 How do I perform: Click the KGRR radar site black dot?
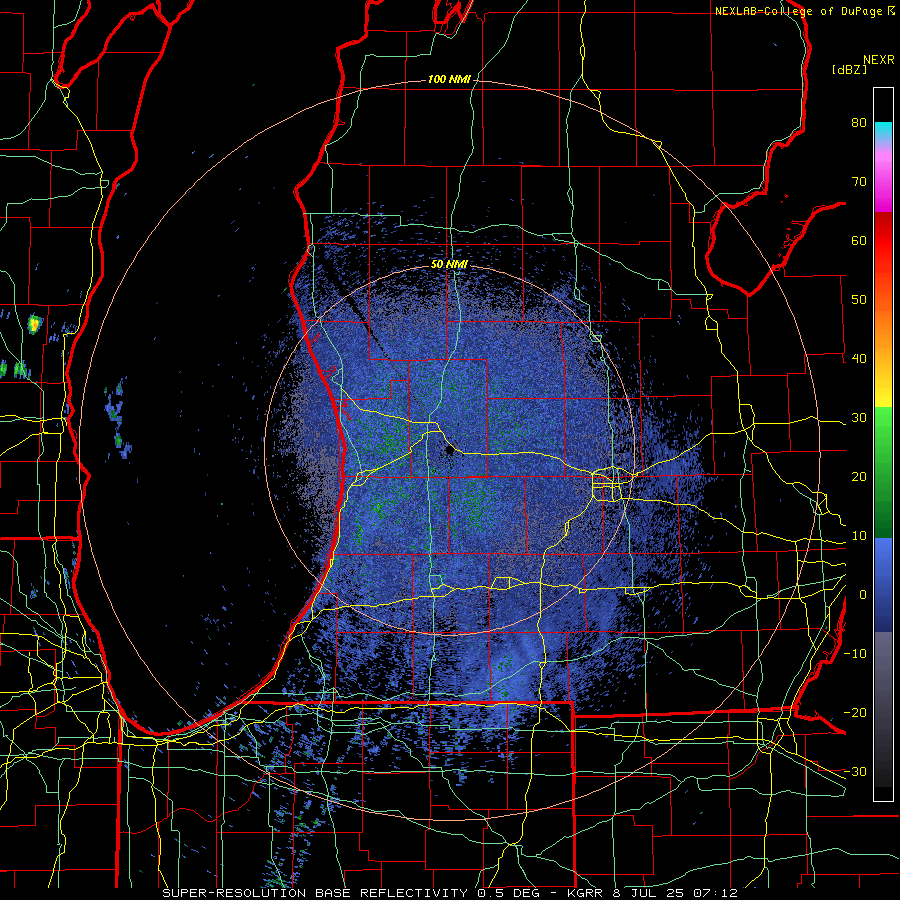click(x=450, y=451)
